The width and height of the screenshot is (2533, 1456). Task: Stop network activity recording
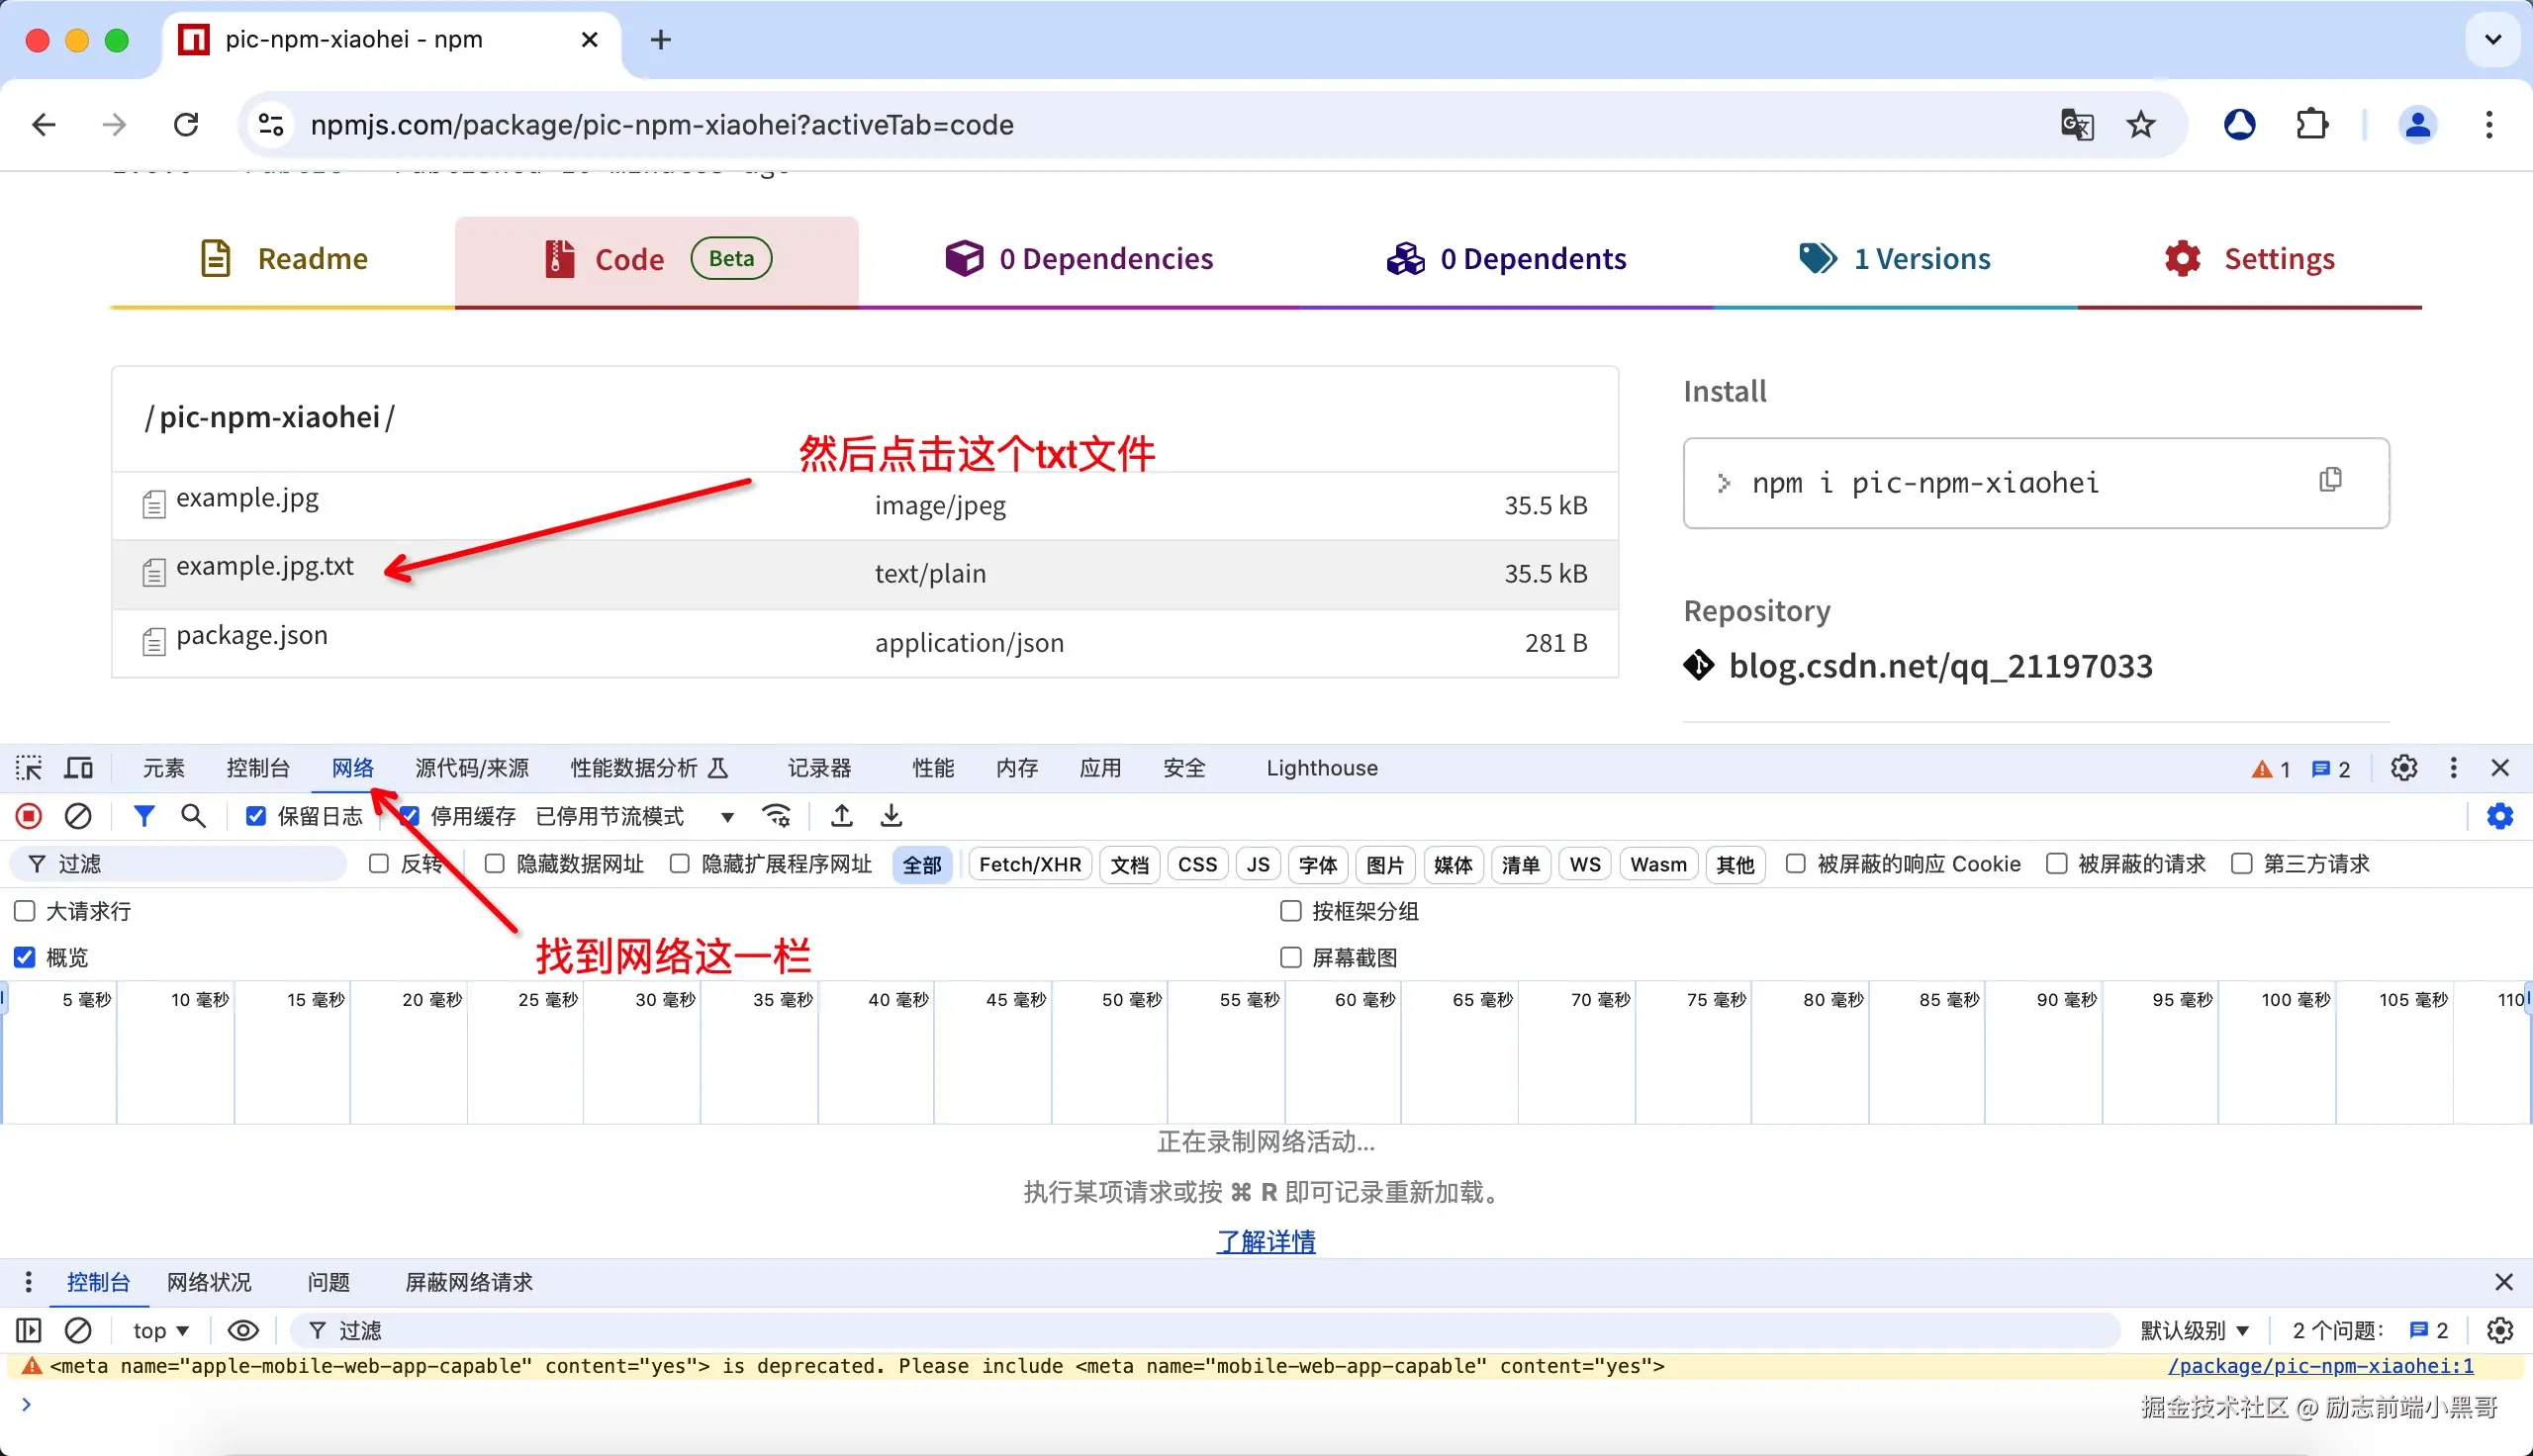(28, 816)
